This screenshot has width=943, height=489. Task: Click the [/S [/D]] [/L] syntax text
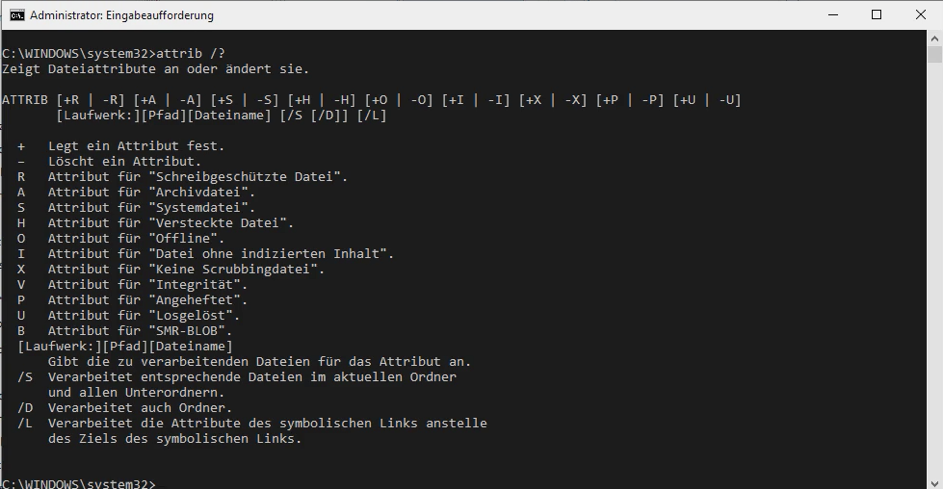coord(333,115)
